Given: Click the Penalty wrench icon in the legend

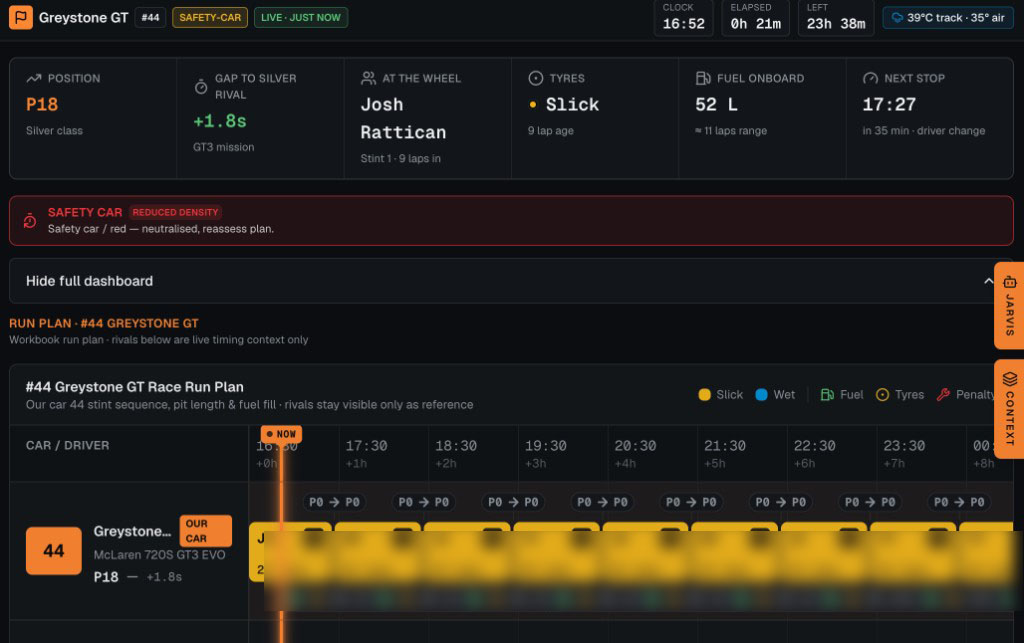Looking at the screenshot, I should 943,394.
